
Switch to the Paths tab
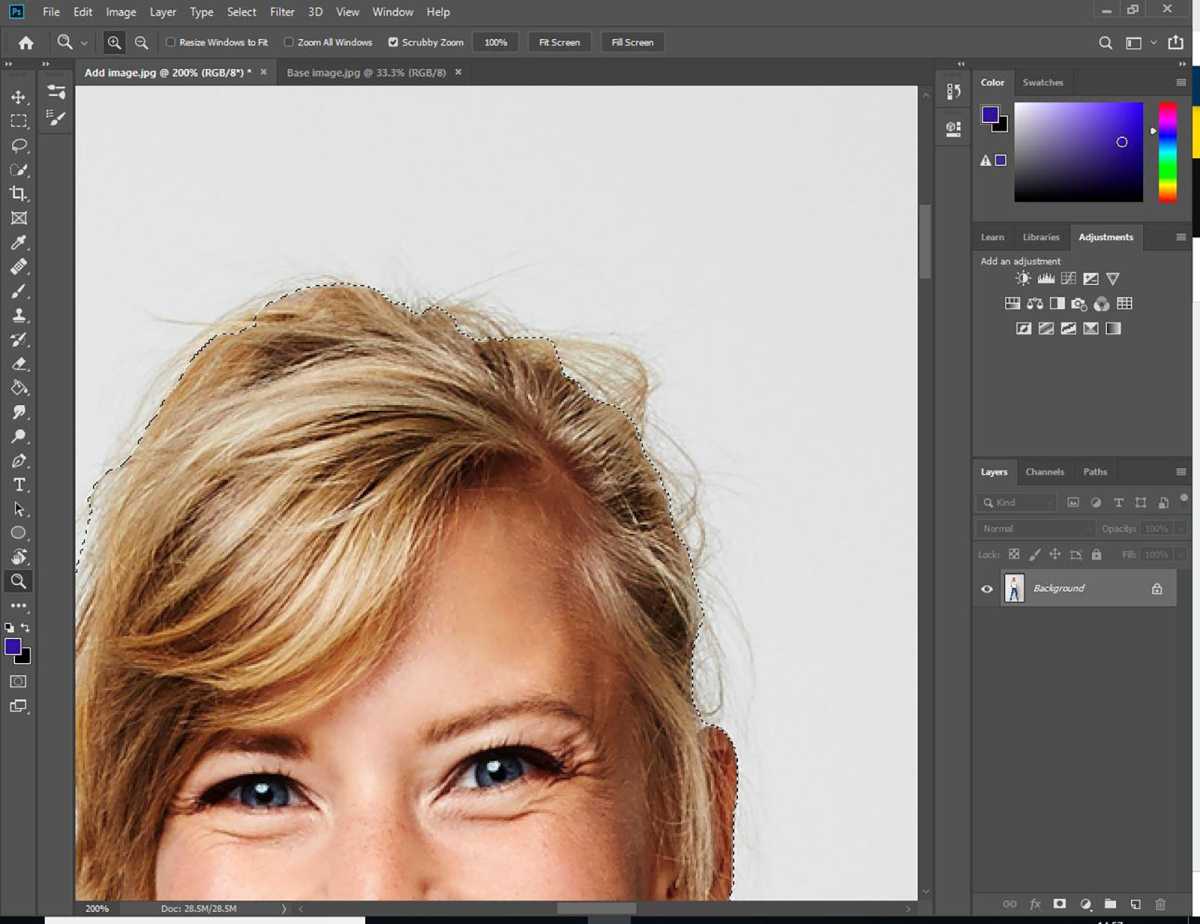point(1095,472)
